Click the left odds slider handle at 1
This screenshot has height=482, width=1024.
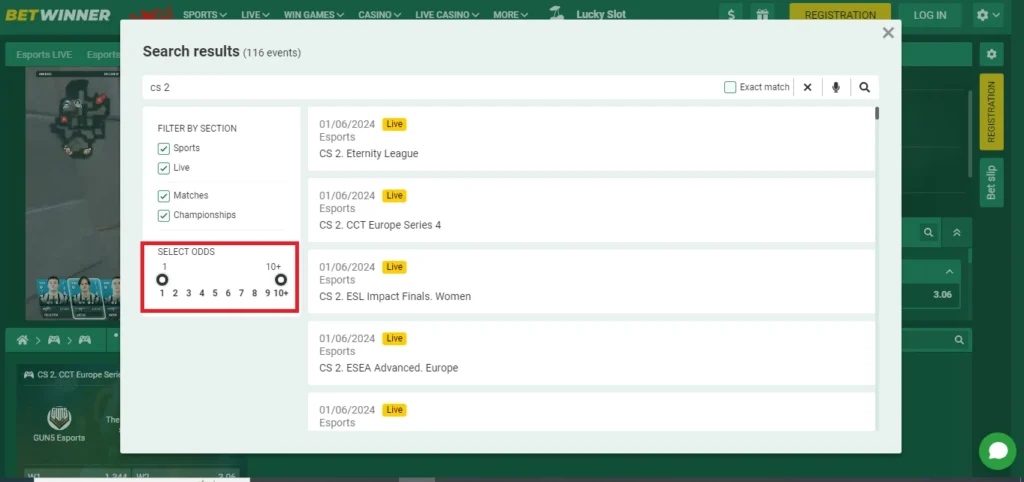(162, 280)
